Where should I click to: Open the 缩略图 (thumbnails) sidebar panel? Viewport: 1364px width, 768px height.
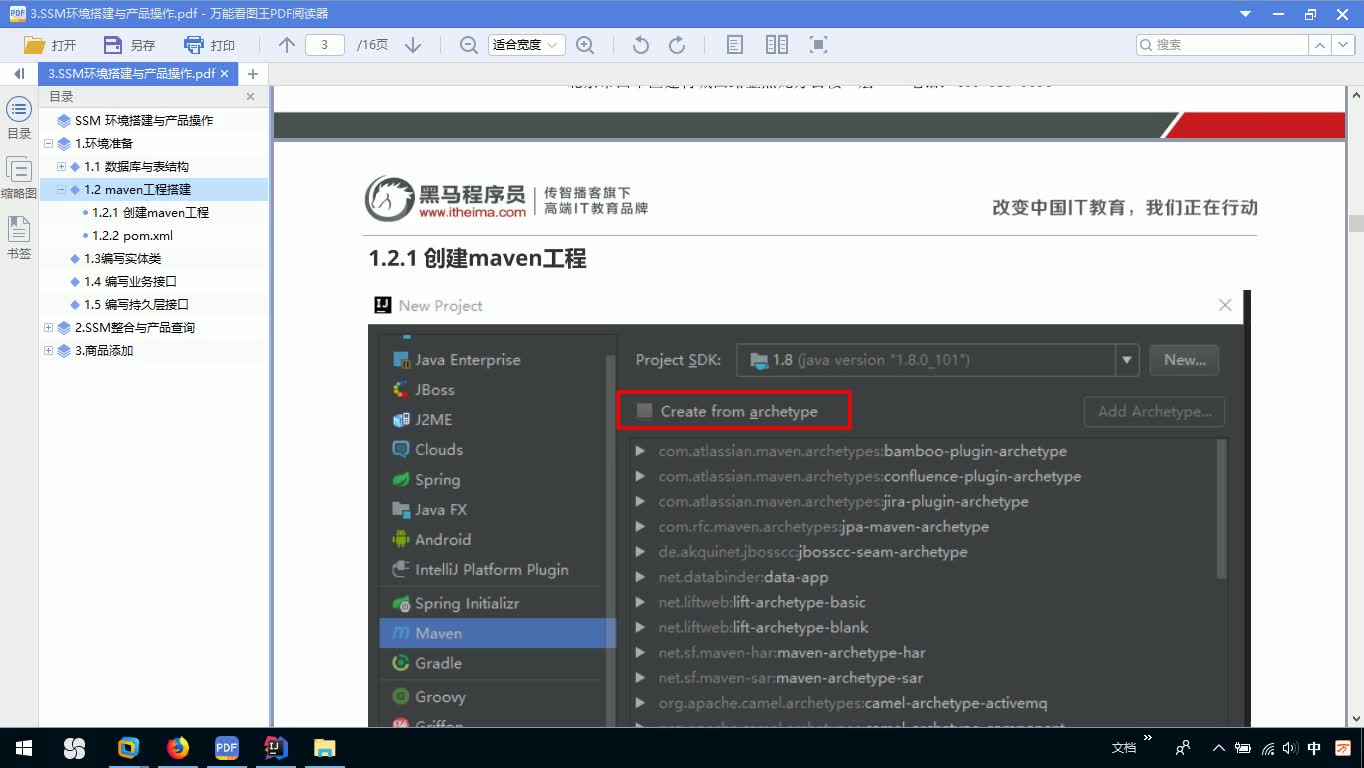click(x=19, y=179)
